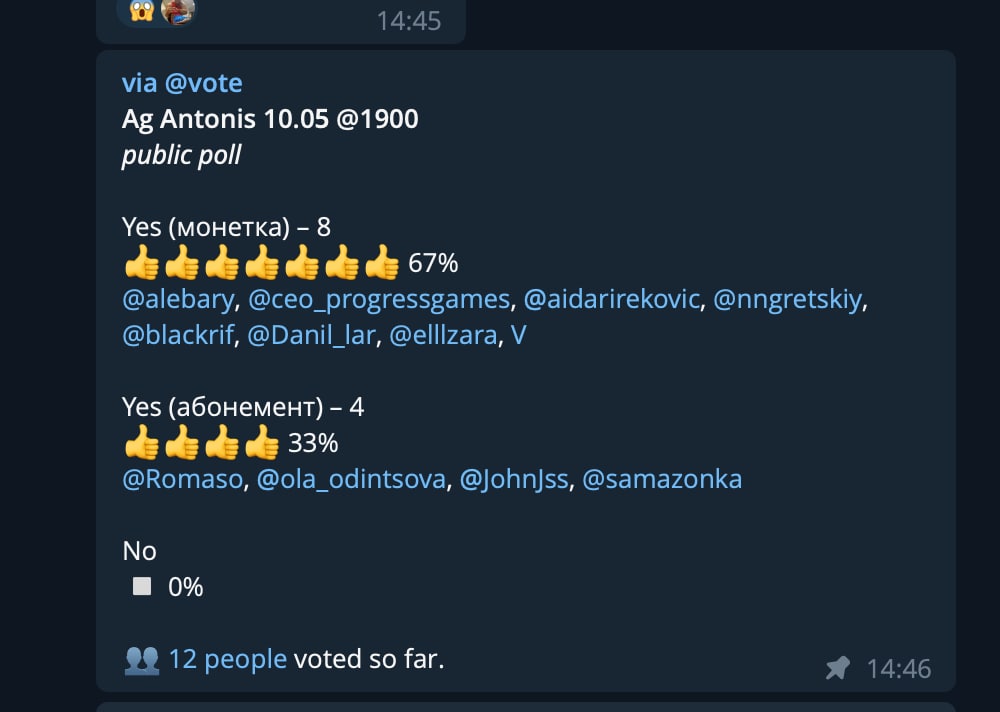Open @alebary's profile mention
Viewport: 1000px width, 712px height.
click(178, 300)
